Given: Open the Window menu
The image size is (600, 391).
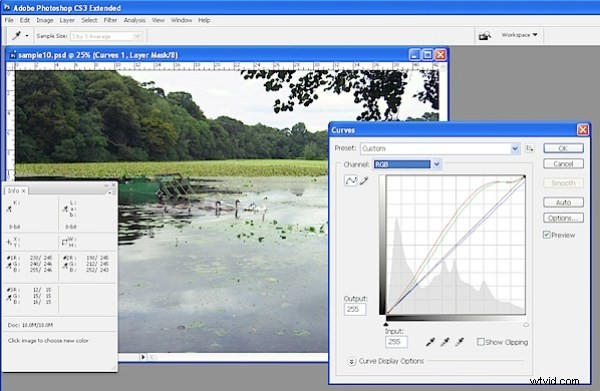Looking at the screenshot, I should coord(181,20).
